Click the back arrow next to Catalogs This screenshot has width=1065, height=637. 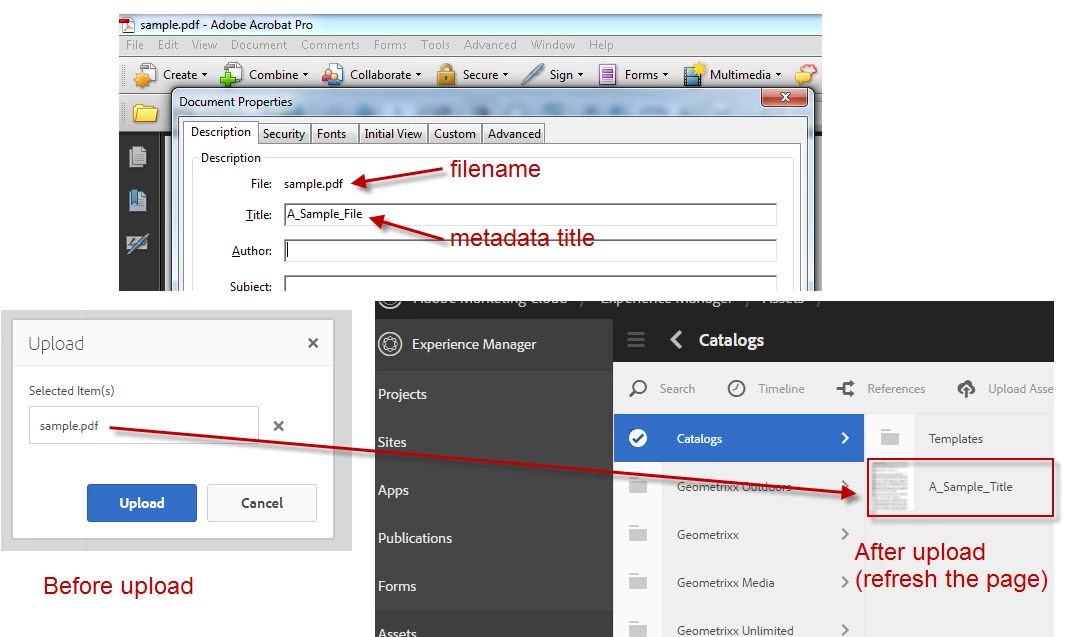pyautogui.click(x=676, y=340)
